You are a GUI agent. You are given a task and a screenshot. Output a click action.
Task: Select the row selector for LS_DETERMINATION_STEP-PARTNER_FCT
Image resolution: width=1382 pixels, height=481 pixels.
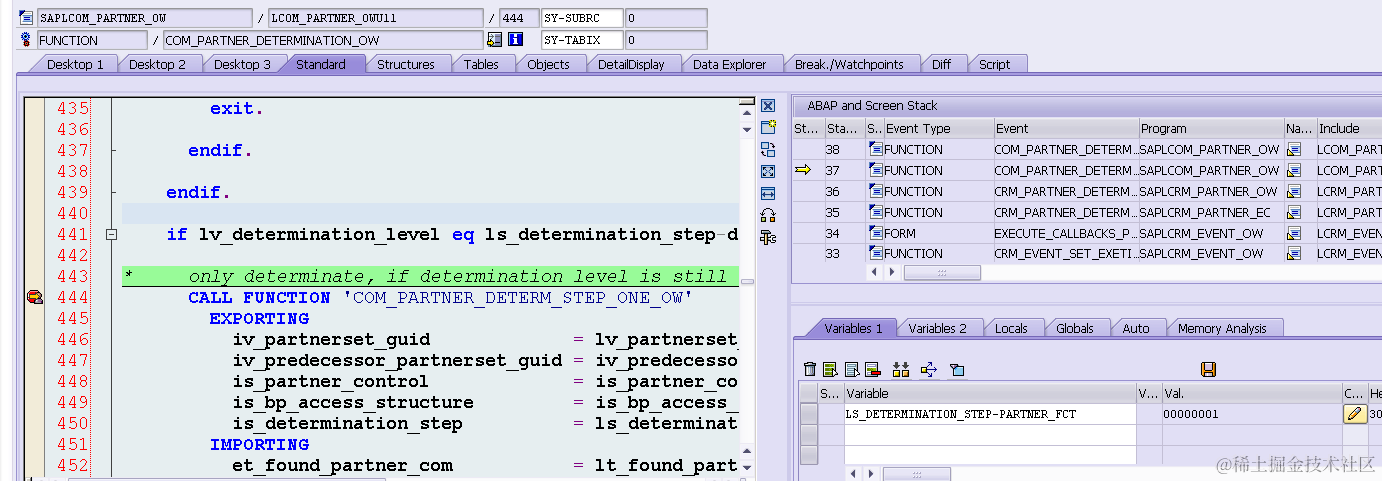tap(809, 414)
